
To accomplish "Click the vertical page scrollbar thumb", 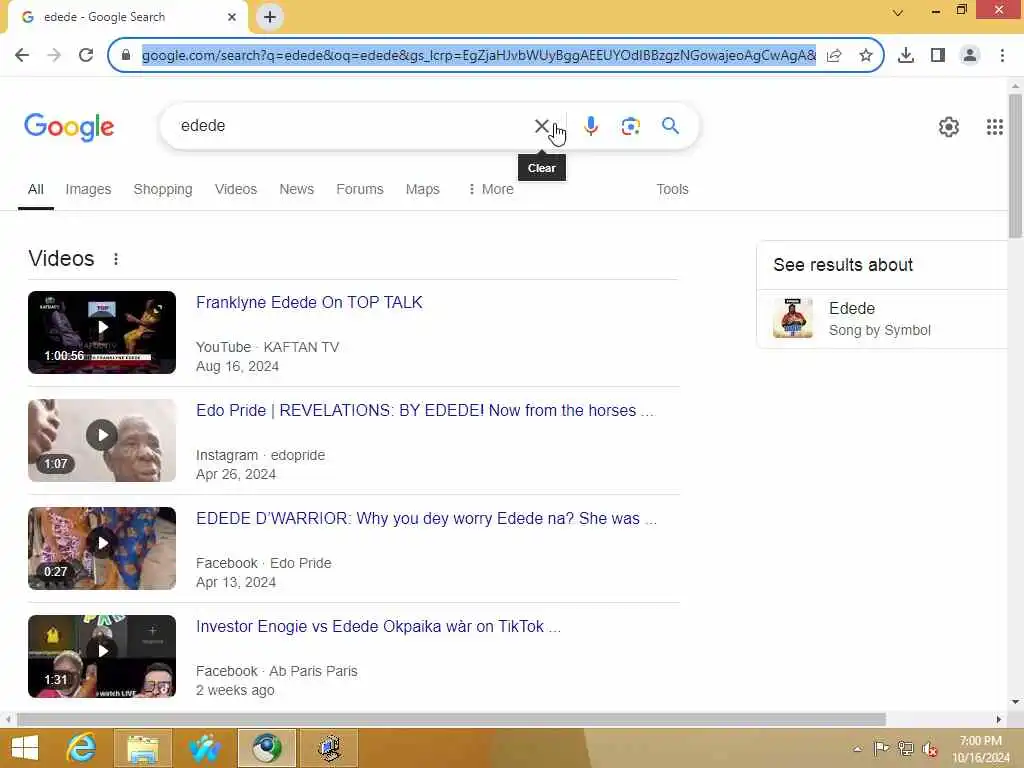I will 1015,166.
